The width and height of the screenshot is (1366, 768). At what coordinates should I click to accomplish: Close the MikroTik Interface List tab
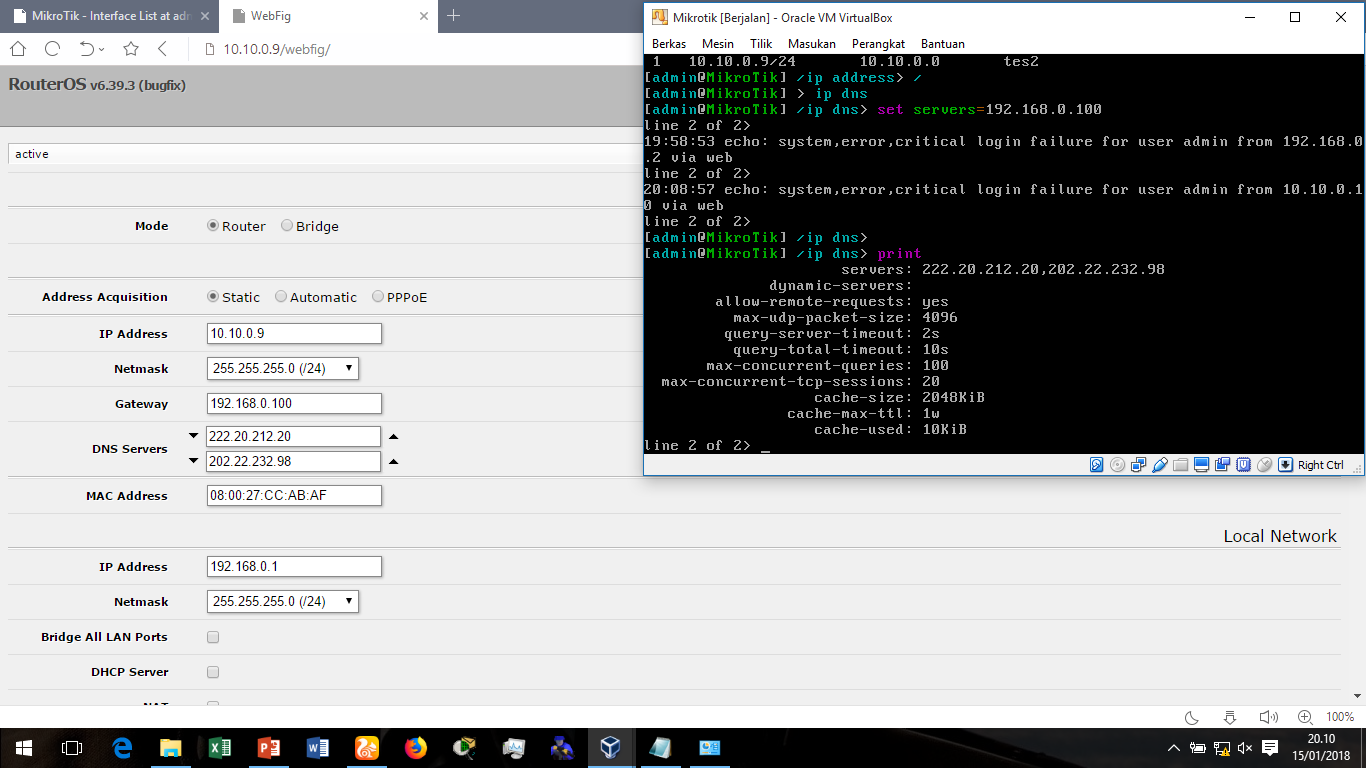[x=204, y=16]
